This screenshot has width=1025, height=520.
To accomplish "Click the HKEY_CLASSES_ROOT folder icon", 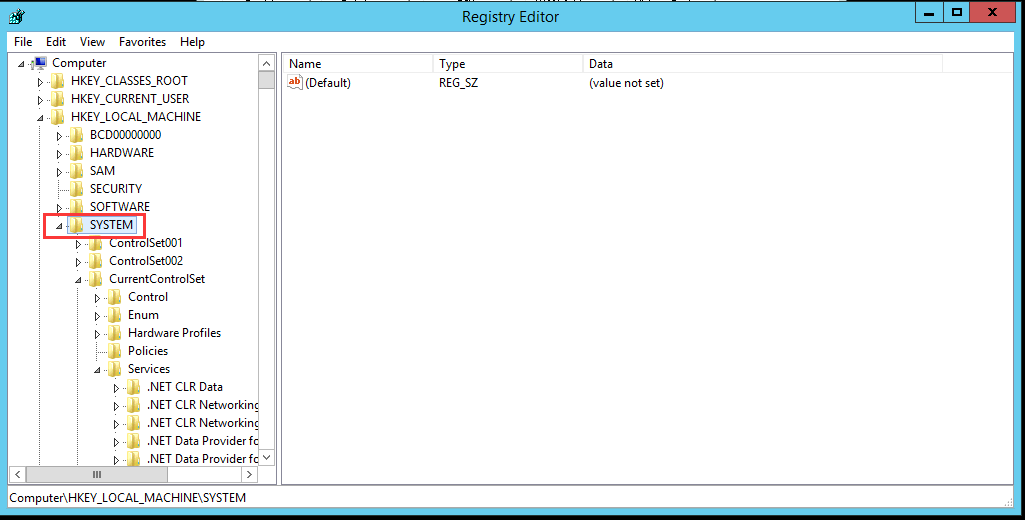I will coord(58,81).
